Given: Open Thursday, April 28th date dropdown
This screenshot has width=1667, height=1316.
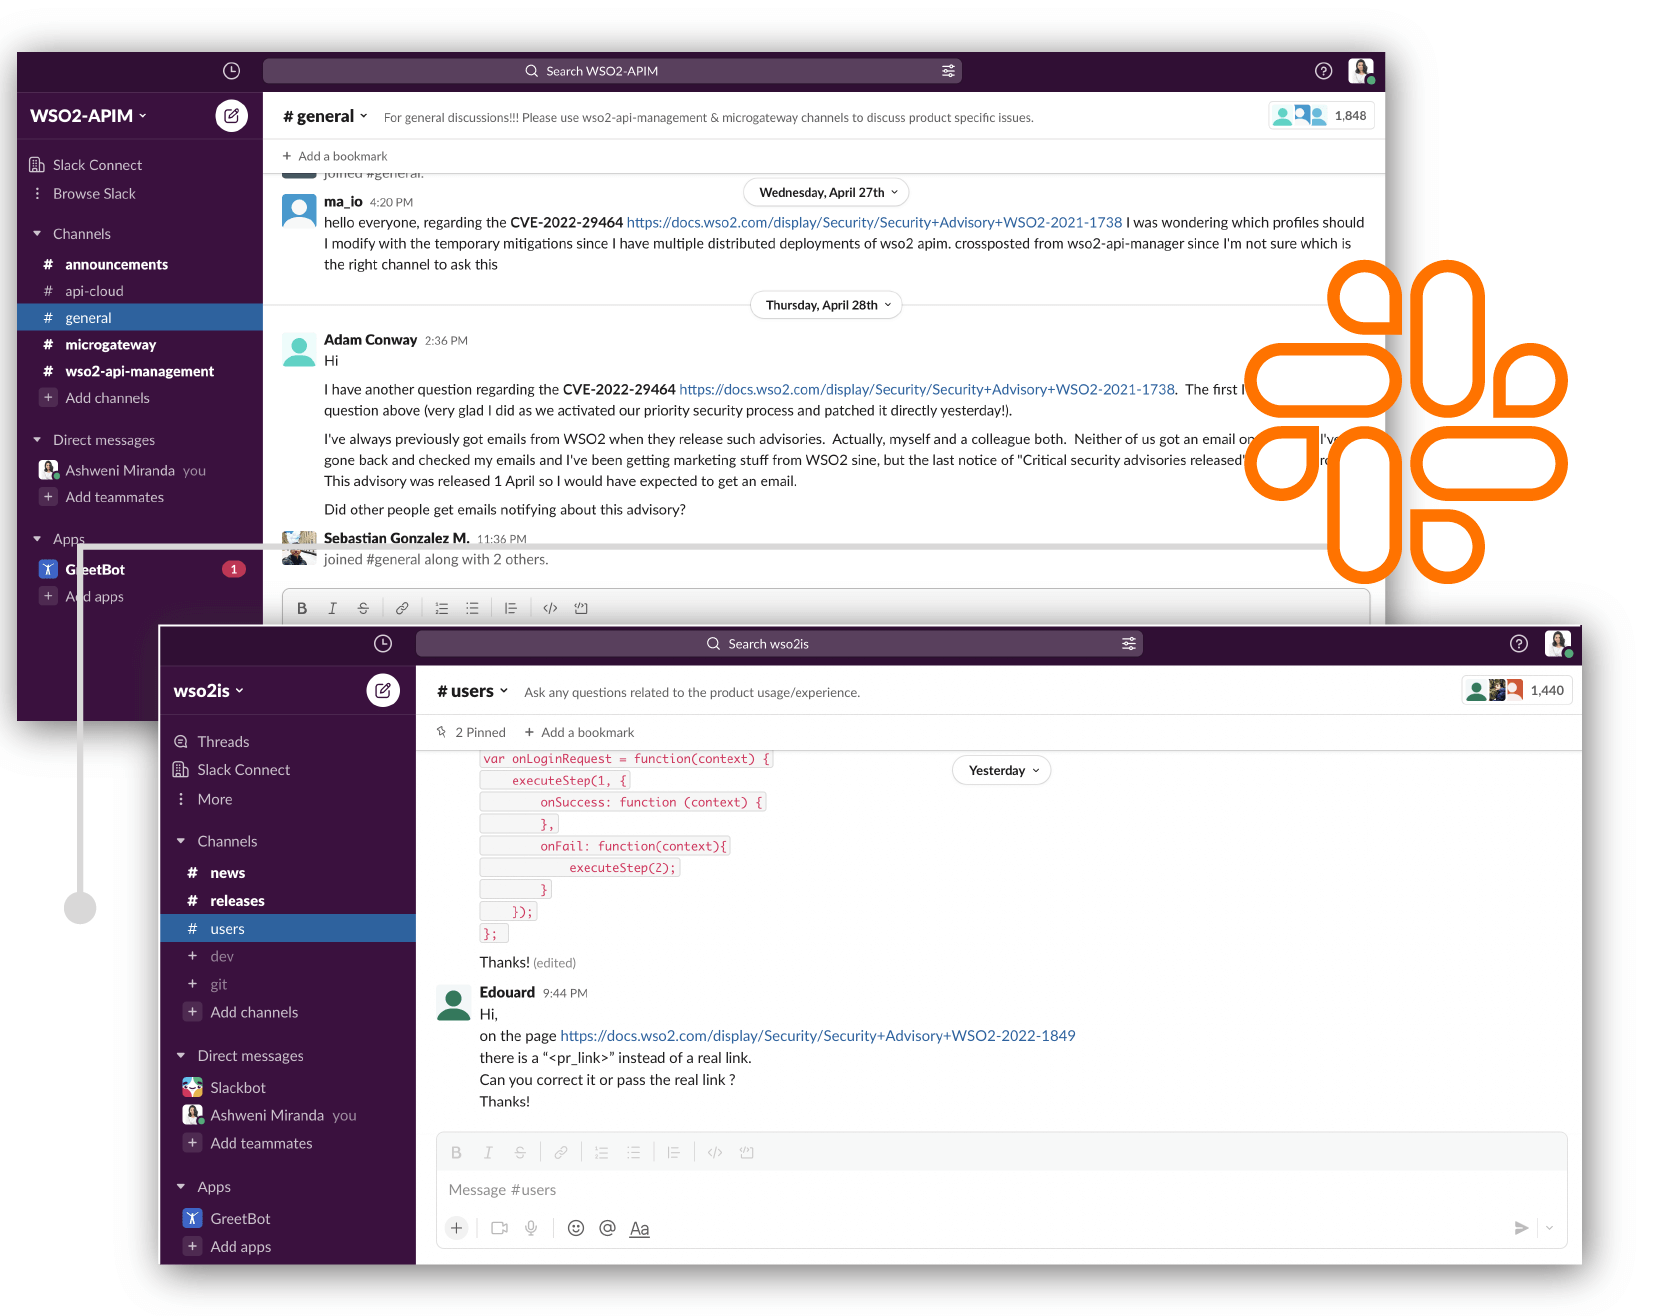Looking at the screenshot, I should 827,305.
